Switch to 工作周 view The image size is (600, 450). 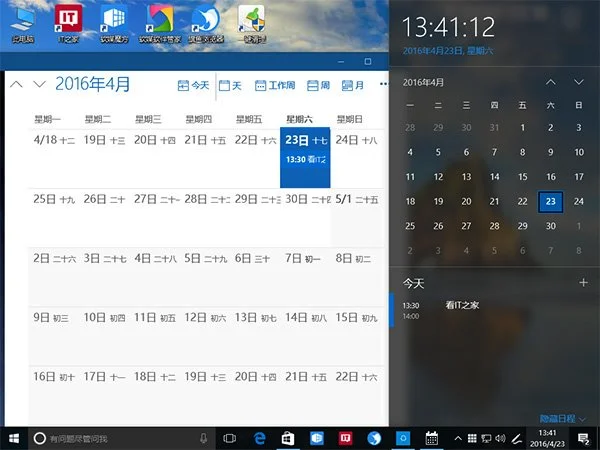[x=275, y=85]
